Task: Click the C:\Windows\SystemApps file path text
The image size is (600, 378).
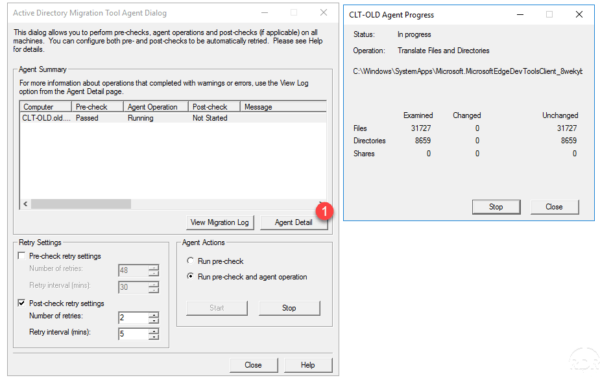Action: [x=468, y=71]
